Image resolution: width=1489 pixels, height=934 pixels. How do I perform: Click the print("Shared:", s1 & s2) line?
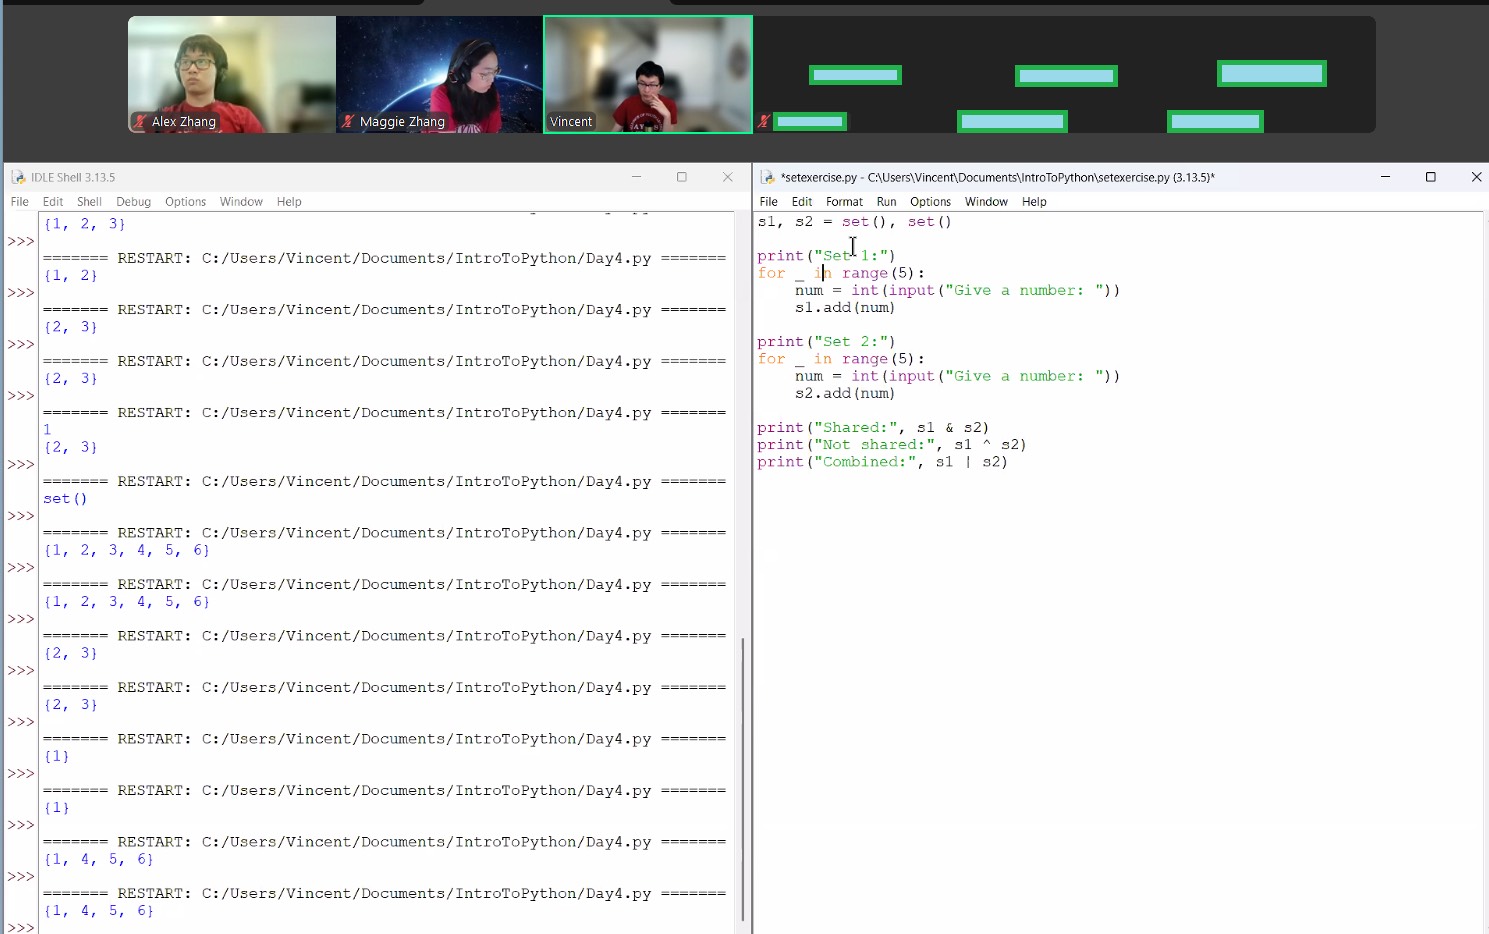[x=873, y=428]
